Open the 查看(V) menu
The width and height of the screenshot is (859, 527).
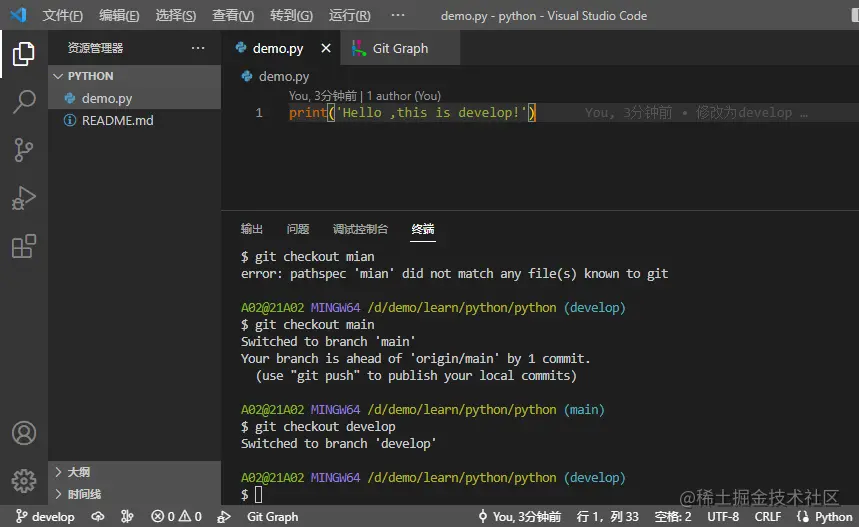coord(233,15)
